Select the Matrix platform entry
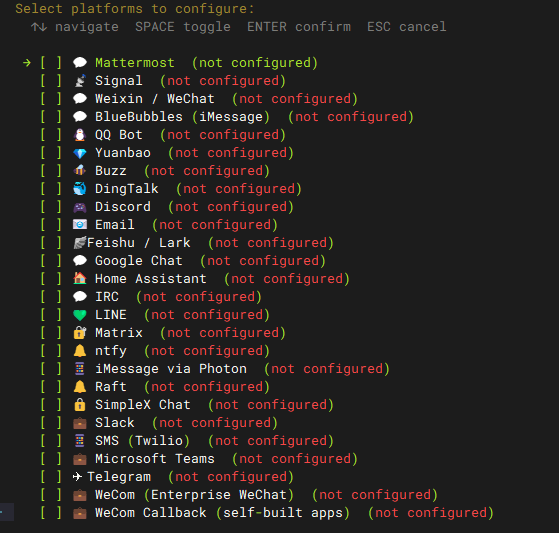559x533 pixels. 163,333
